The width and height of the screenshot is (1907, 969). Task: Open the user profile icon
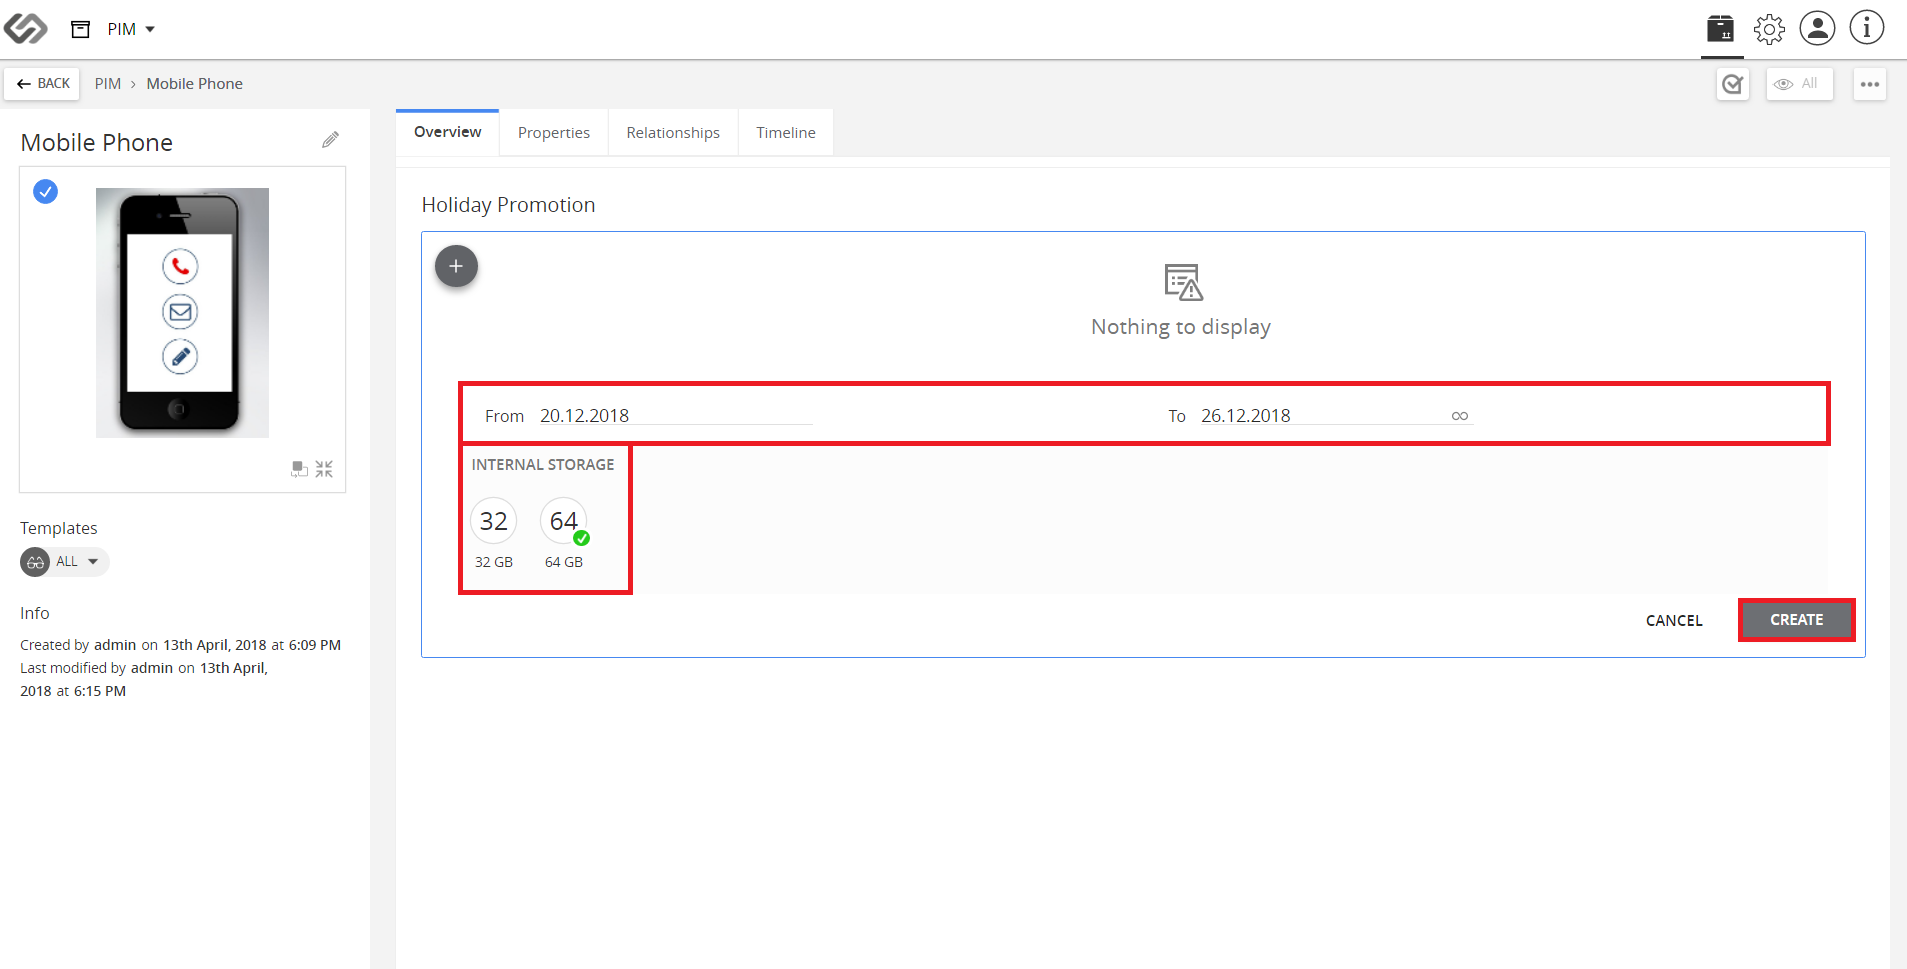coord(1817,28)
